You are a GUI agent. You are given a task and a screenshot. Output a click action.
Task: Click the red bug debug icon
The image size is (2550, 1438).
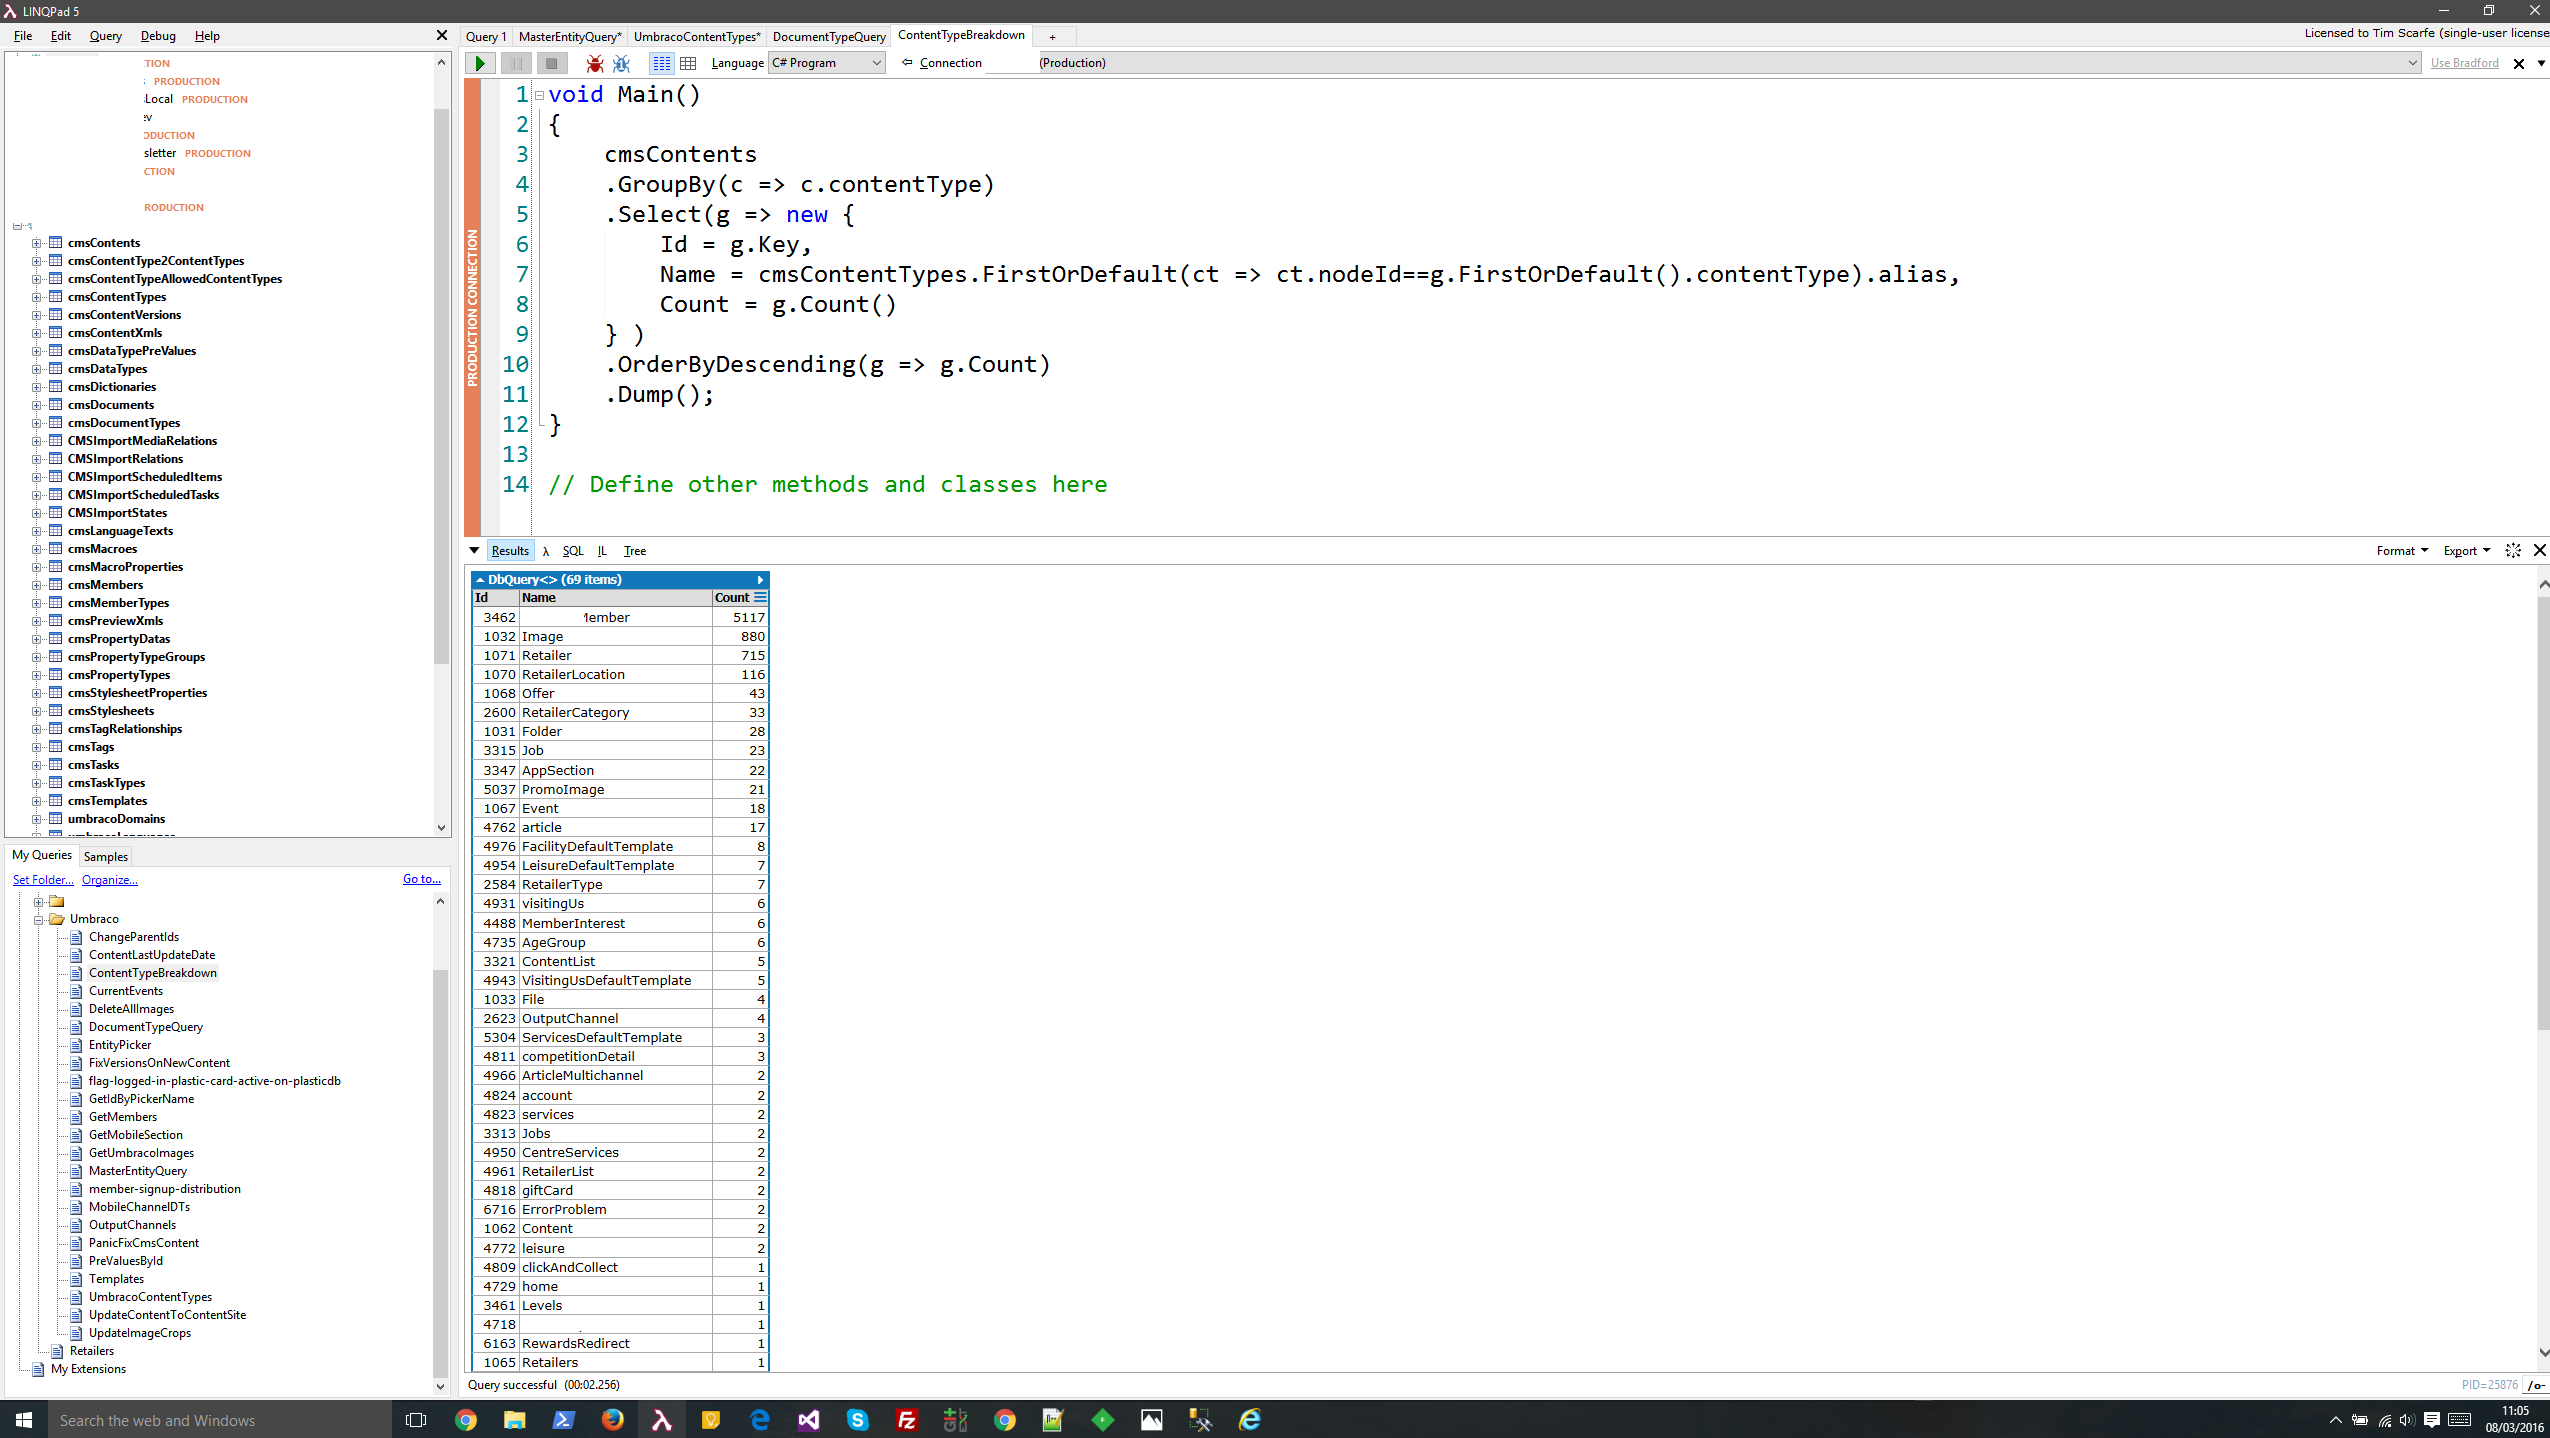click(x=595, y=63)
